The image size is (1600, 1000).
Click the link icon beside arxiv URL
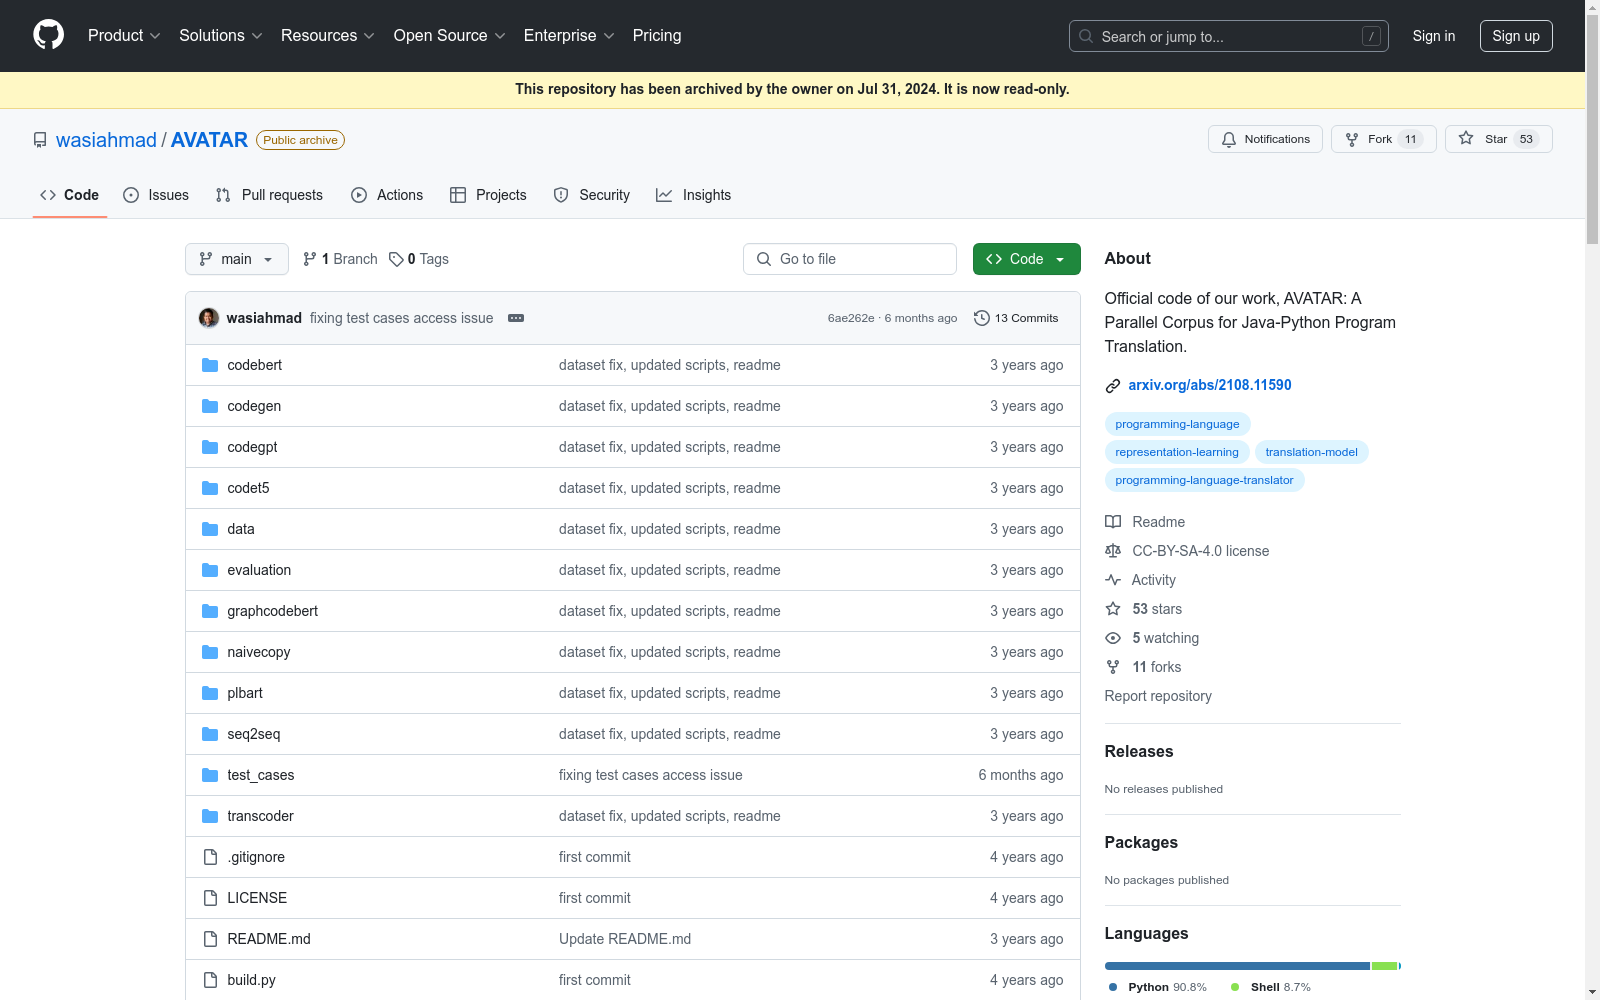[1113, 386]
